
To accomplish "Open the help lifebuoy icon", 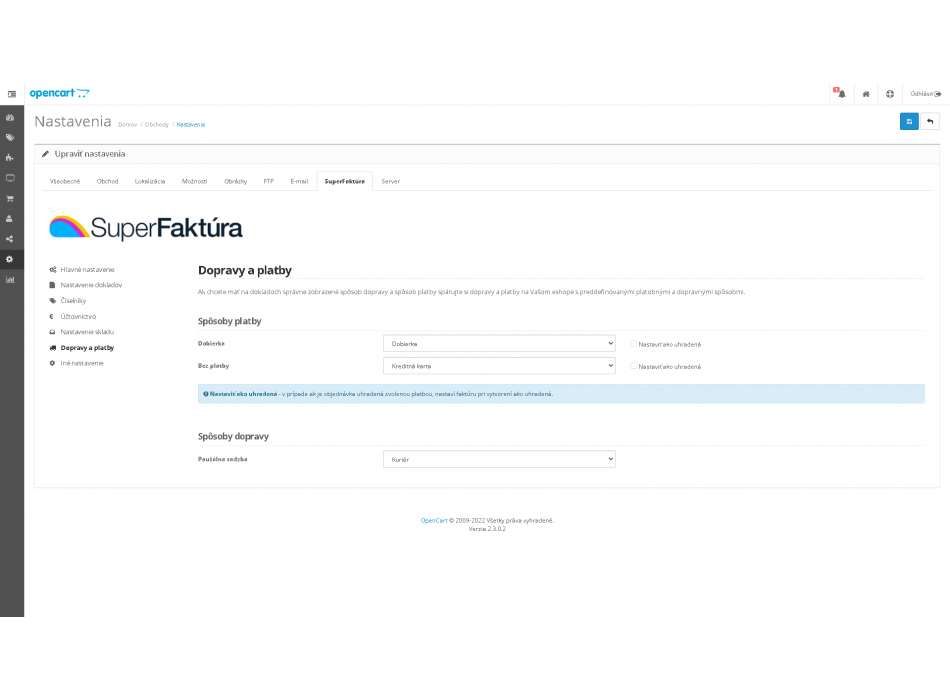I will click(x=889, y=94).
